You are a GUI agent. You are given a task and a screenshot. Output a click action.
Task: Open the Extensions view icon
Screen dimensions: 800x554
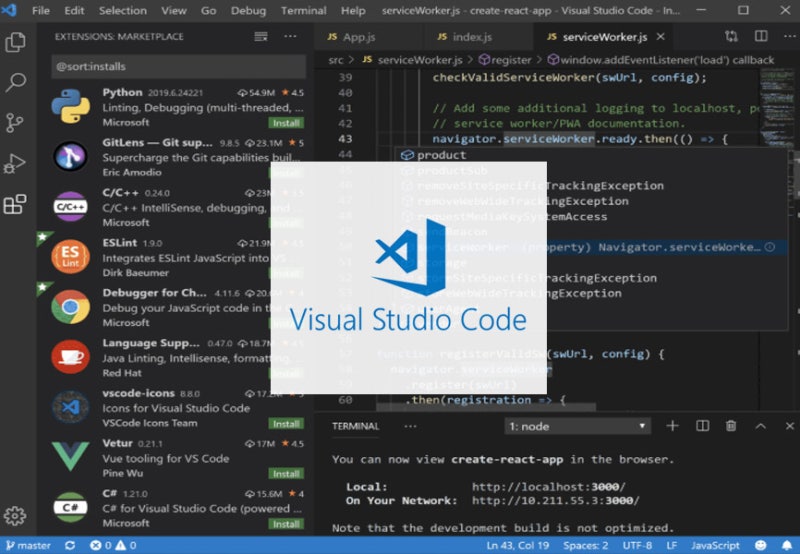click(x=15, y=205)
